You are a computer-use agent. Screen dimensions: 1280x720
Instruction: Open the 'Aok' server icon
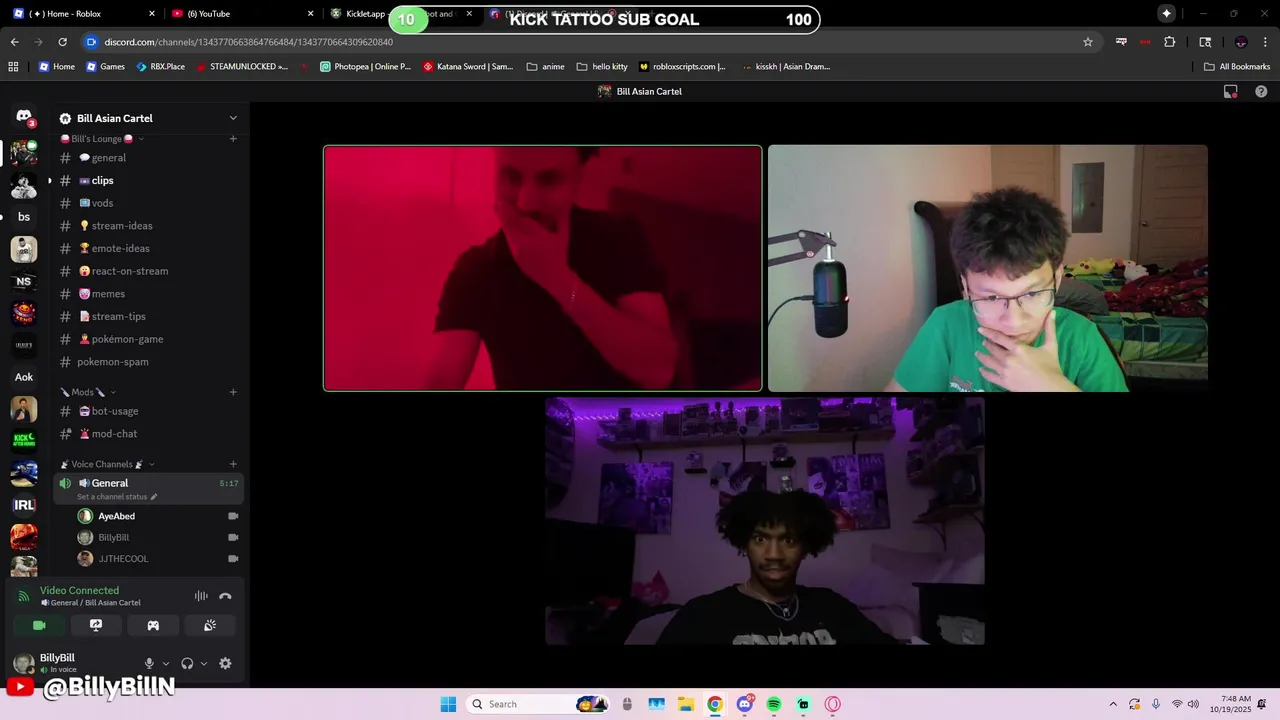pos(24,377)
